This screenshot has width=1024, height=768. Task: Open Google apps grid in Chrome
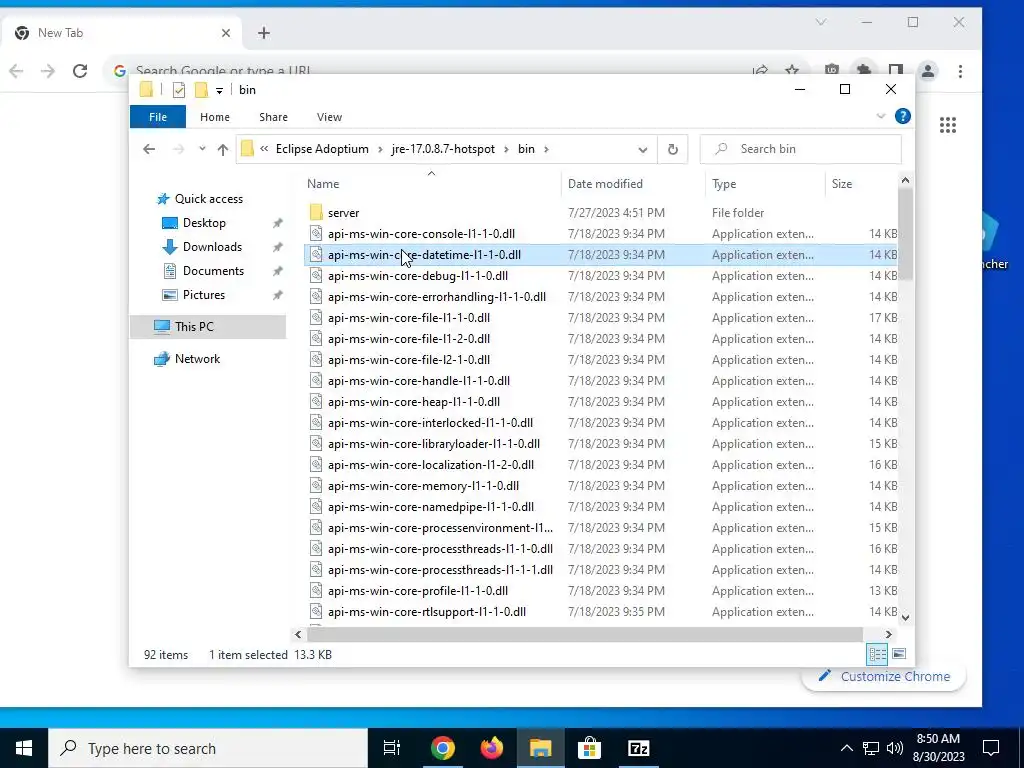948,125
